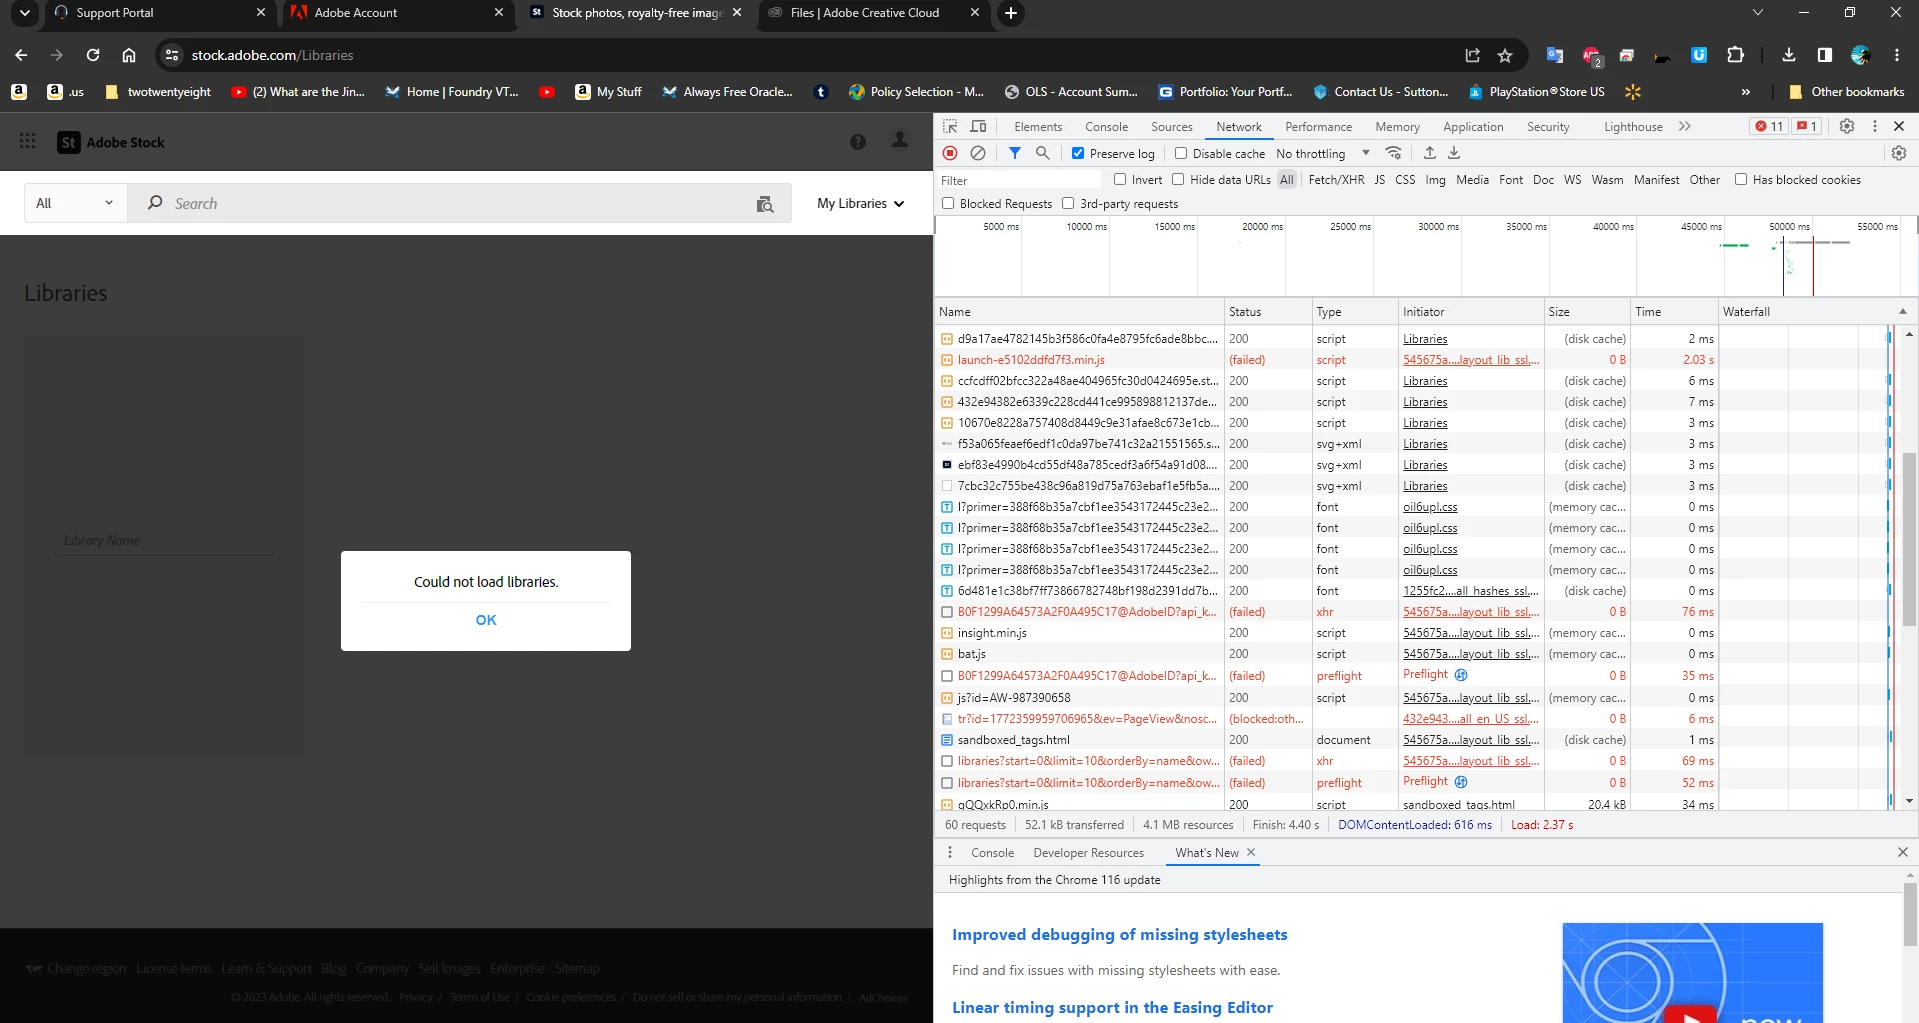The image size is (1919, 1023).
Task: Check the Invert filter checkbox
Action: (x=1120, y=179)
